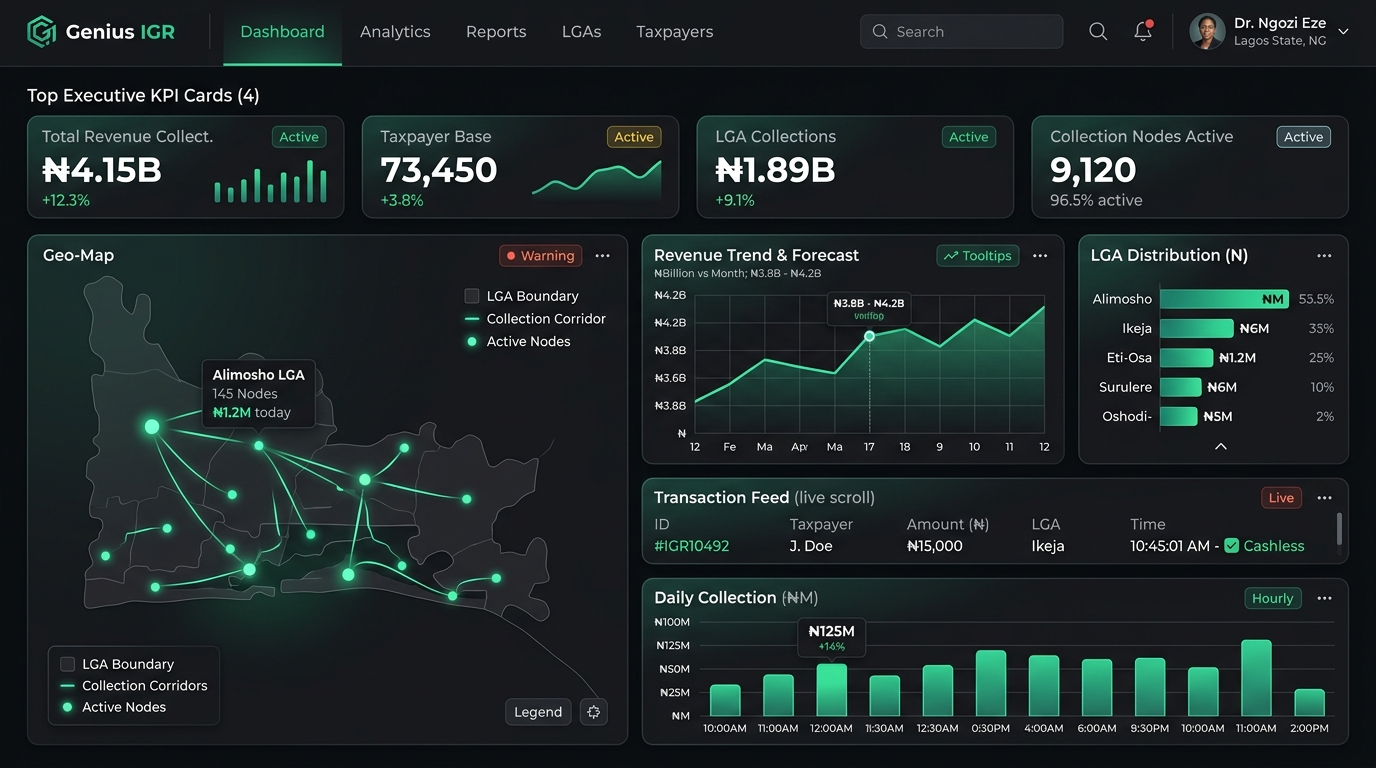Image resolution: width=1376 pixels, height=768 pixels.
Task: Click the Cashless checkmark icon
Action: [x=1232, y=546]
